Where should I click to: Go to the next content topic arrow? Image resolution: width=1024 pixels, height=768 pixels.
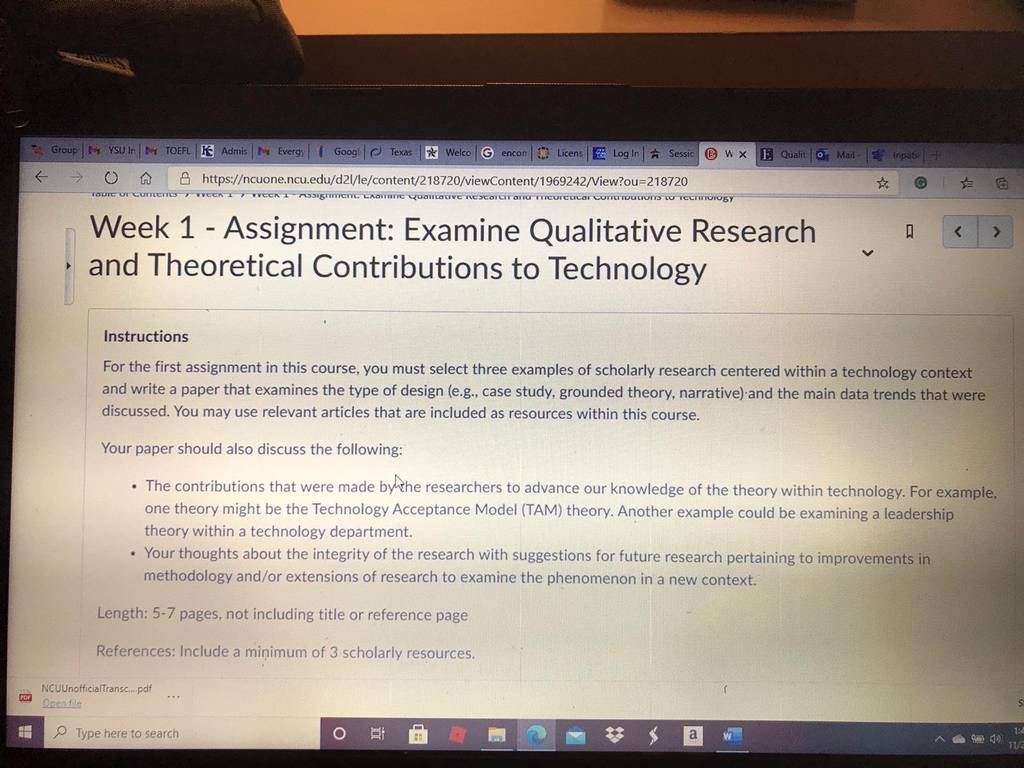(996, 232)
